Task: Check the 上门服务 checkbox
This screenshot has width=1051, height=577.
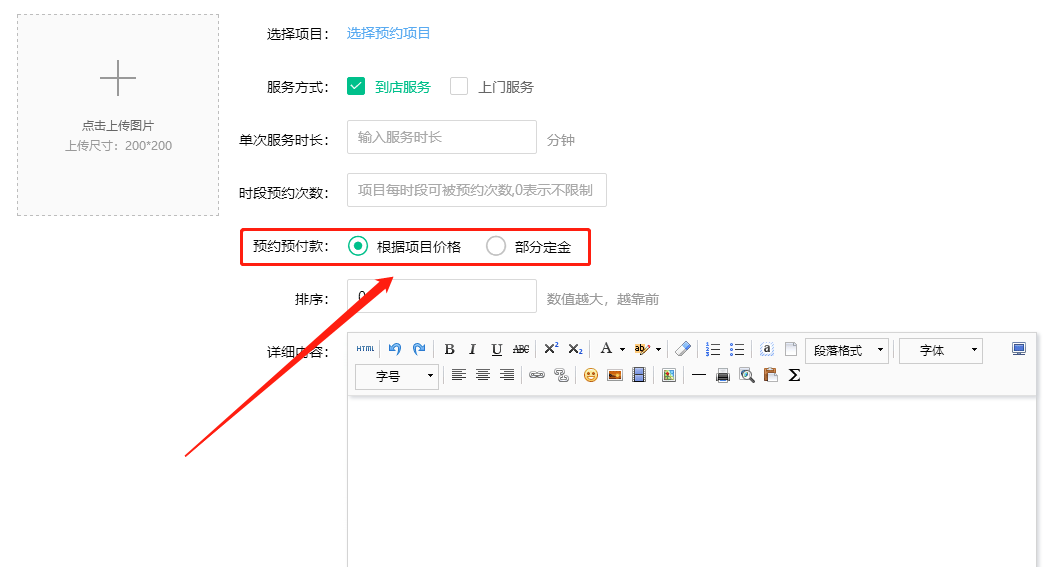Action: point(458,86)
